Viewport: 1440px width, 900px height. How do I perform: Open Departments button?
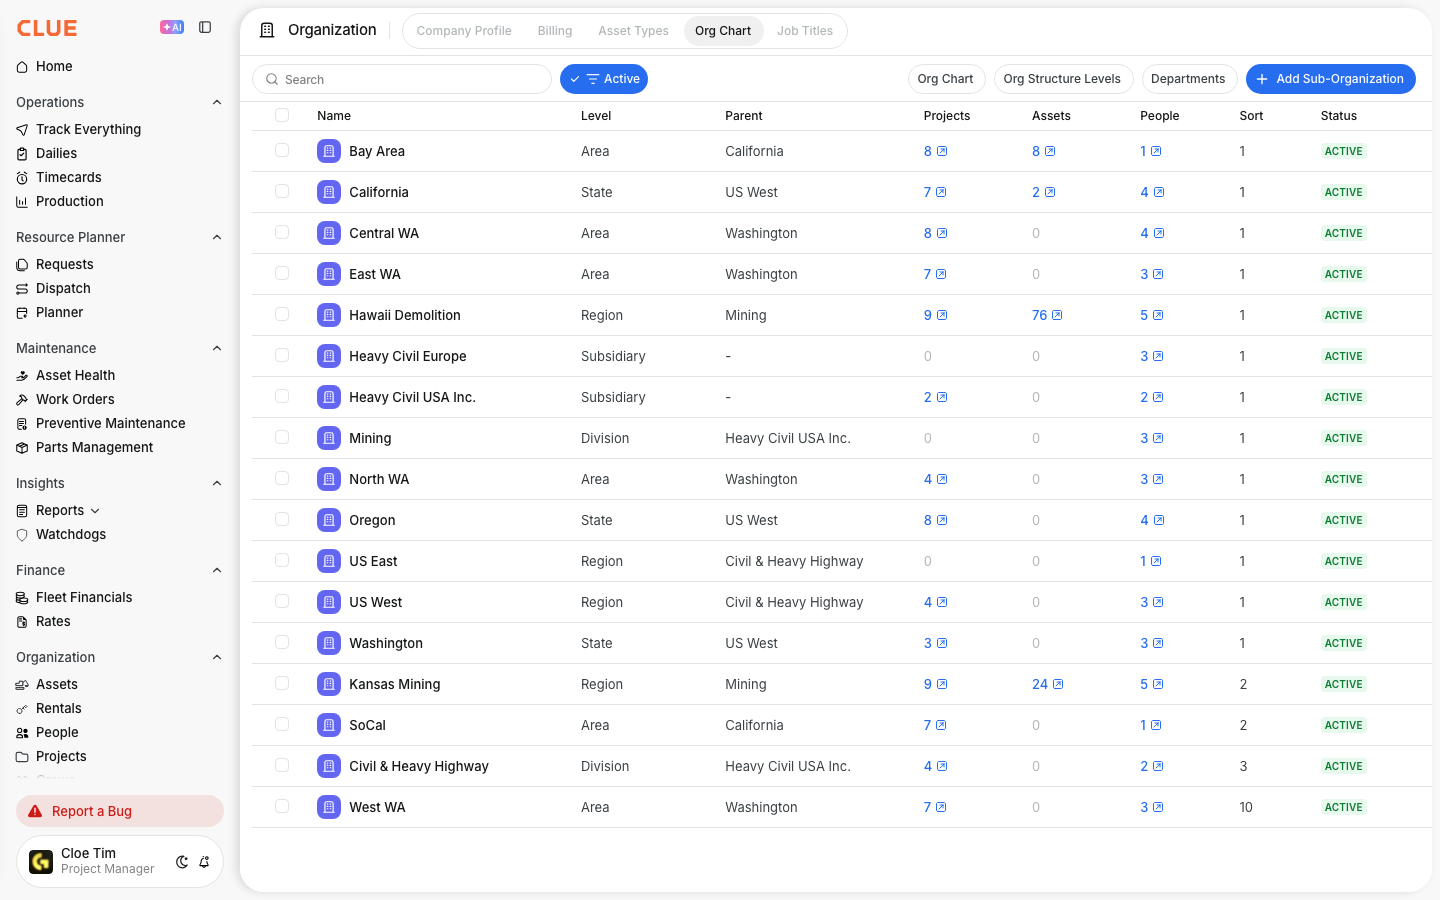1188,79
